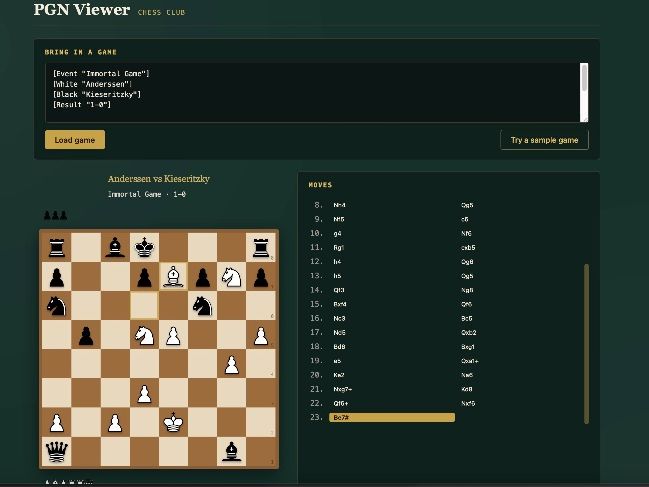Jump to white's move 16 Nc3
The image size is (649, 487).
click(392, 318)
